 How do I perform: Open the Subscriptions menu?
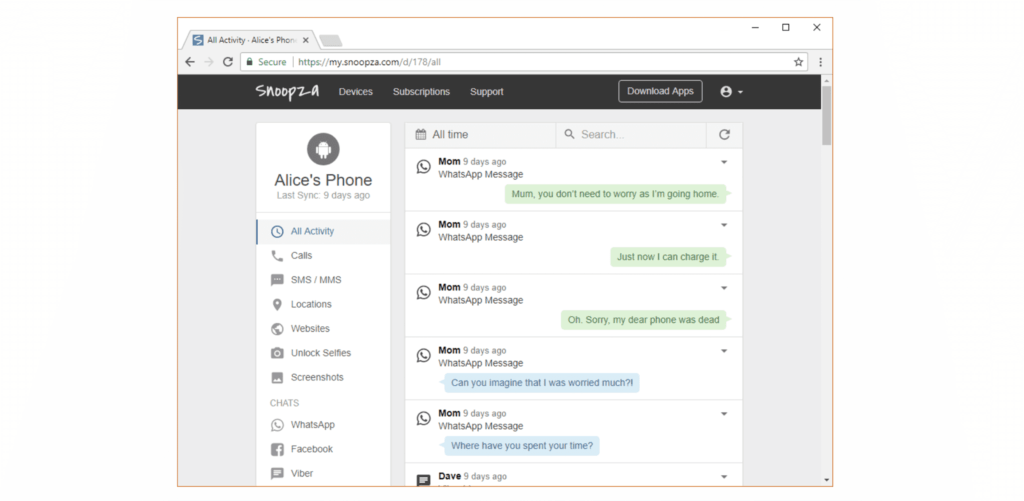pos(421,92)
